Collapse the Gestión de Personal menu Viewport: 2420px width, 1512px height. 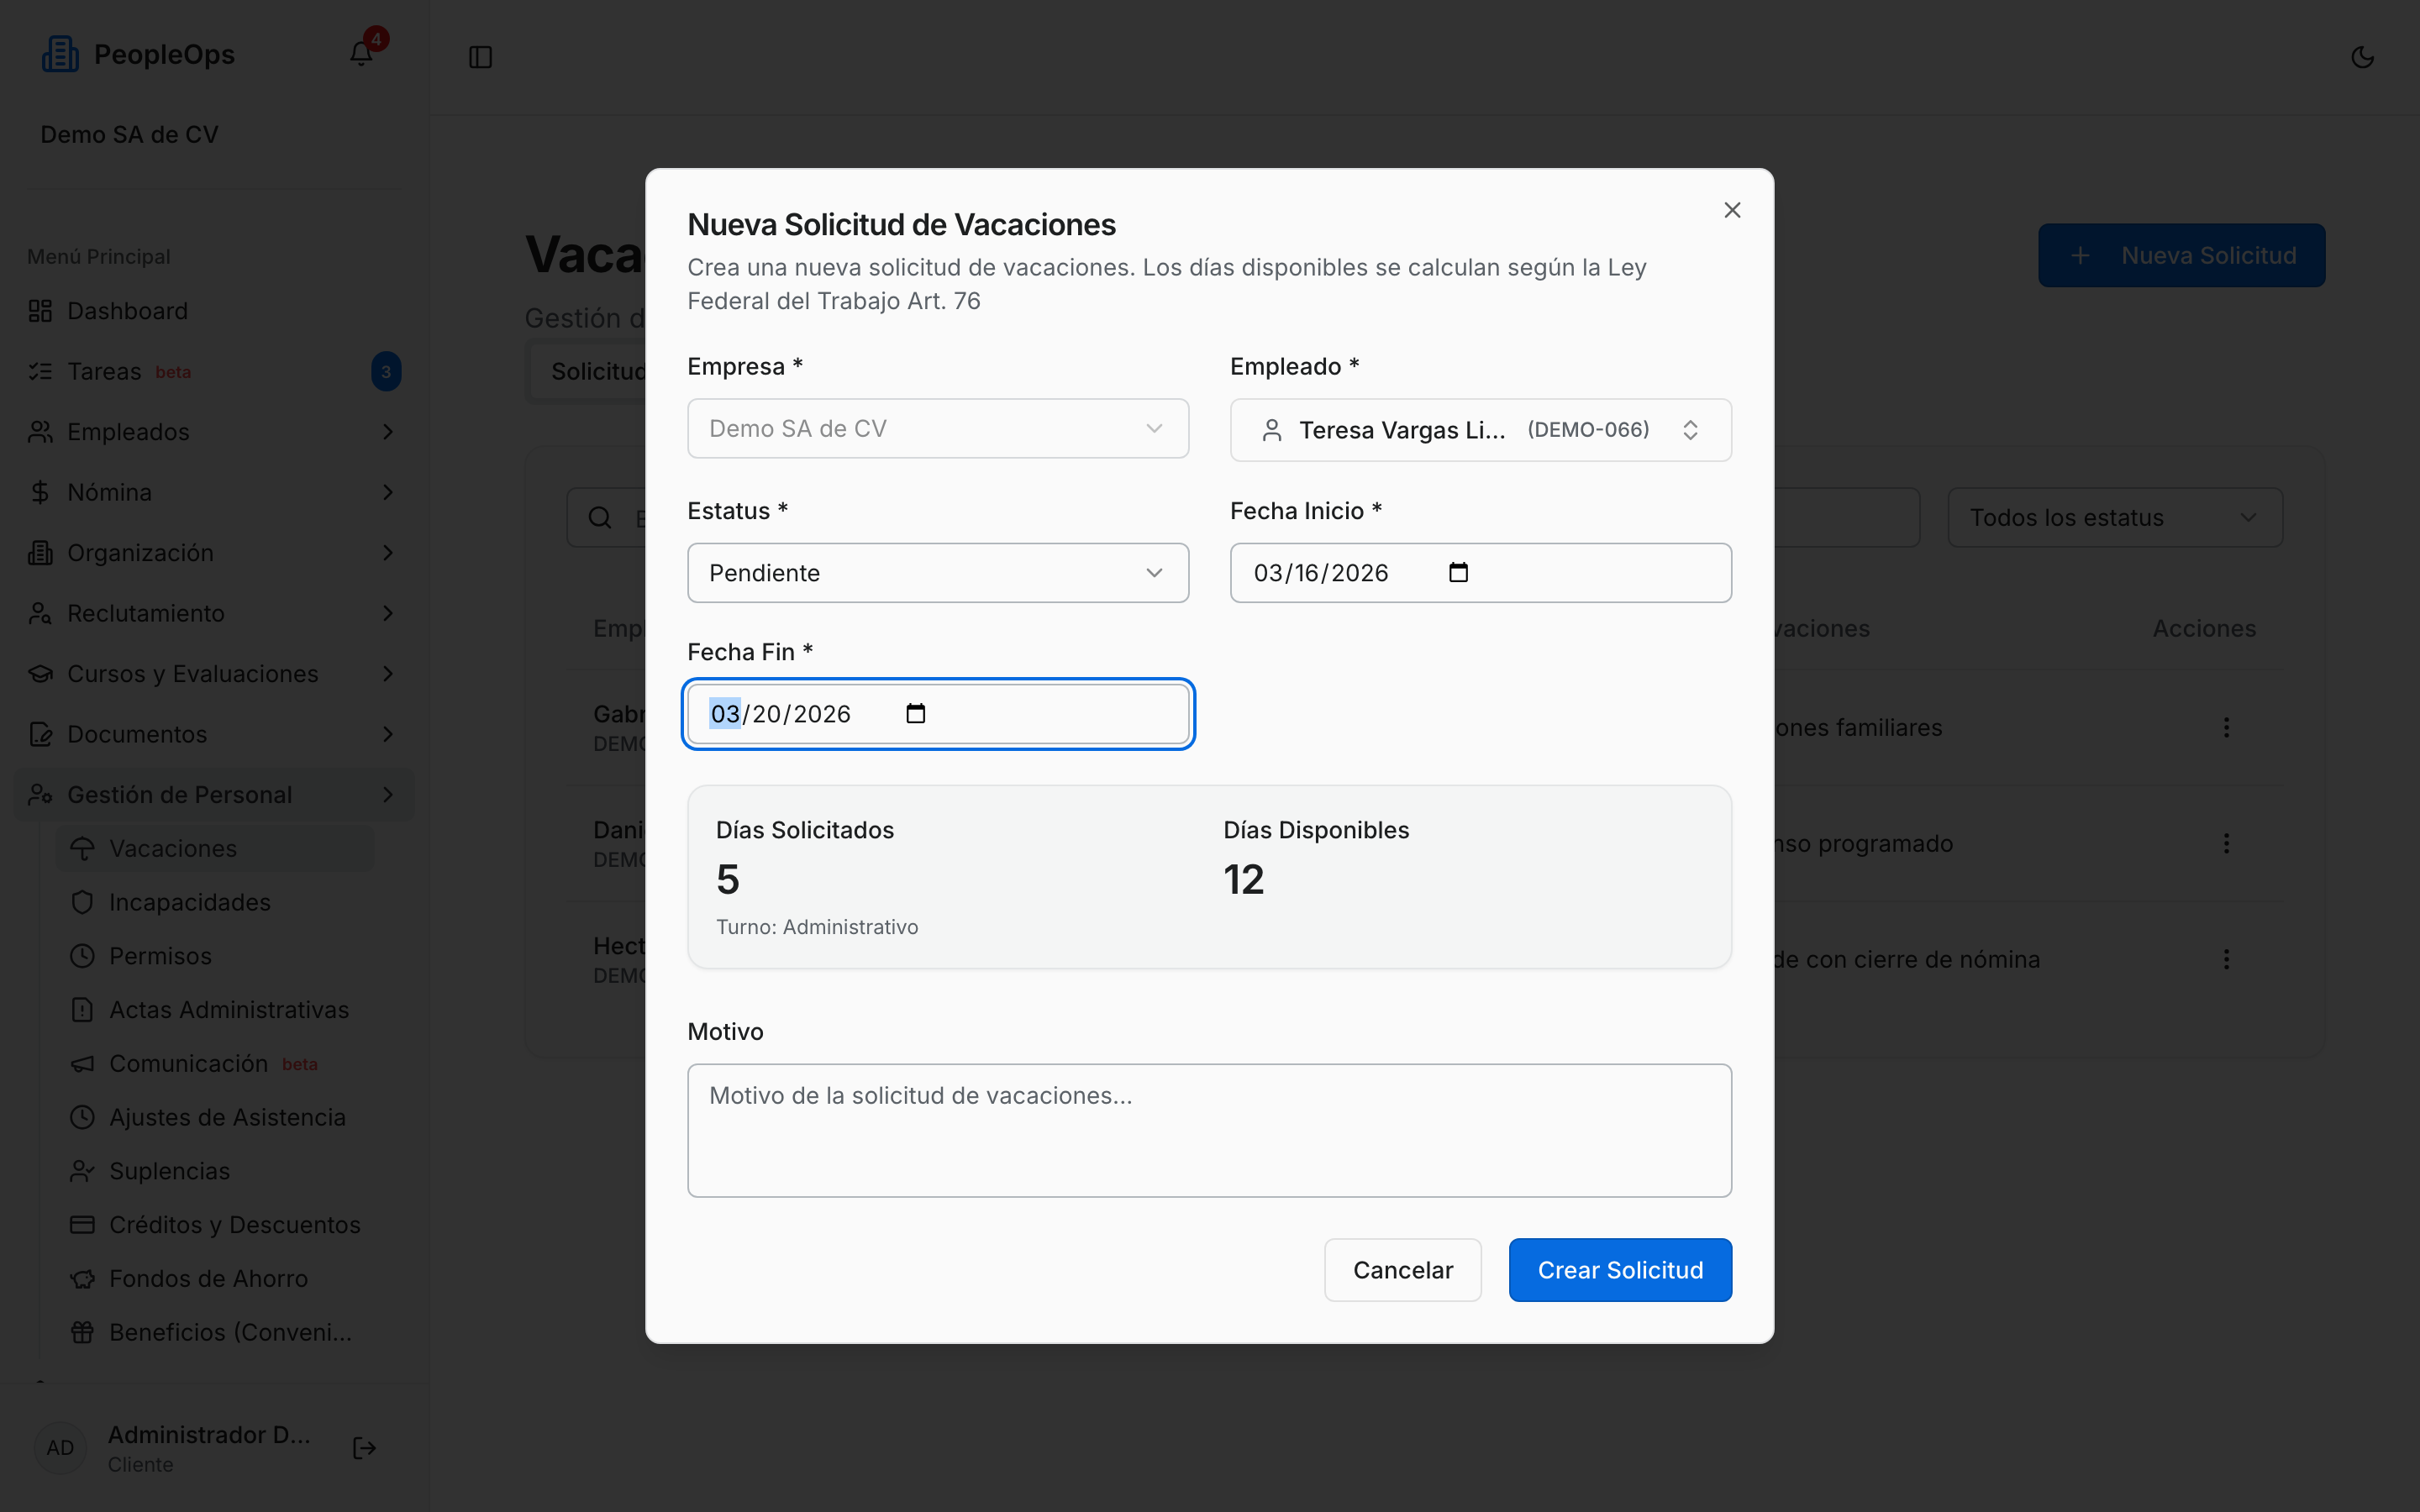(x=213, y=795)
